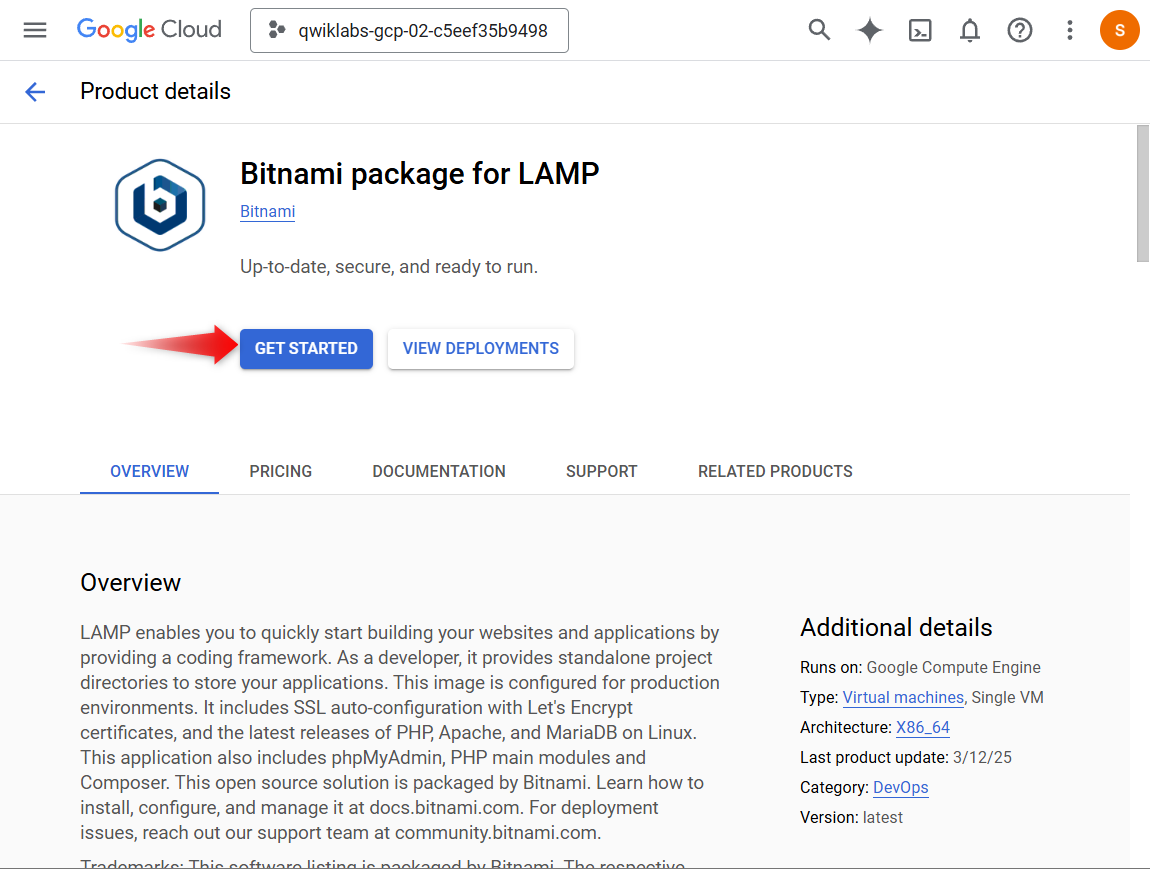Screen dimensions: 1150x869
Task: Click the VIEW DEPLOYMENTS button
Action: coord(481,348)
